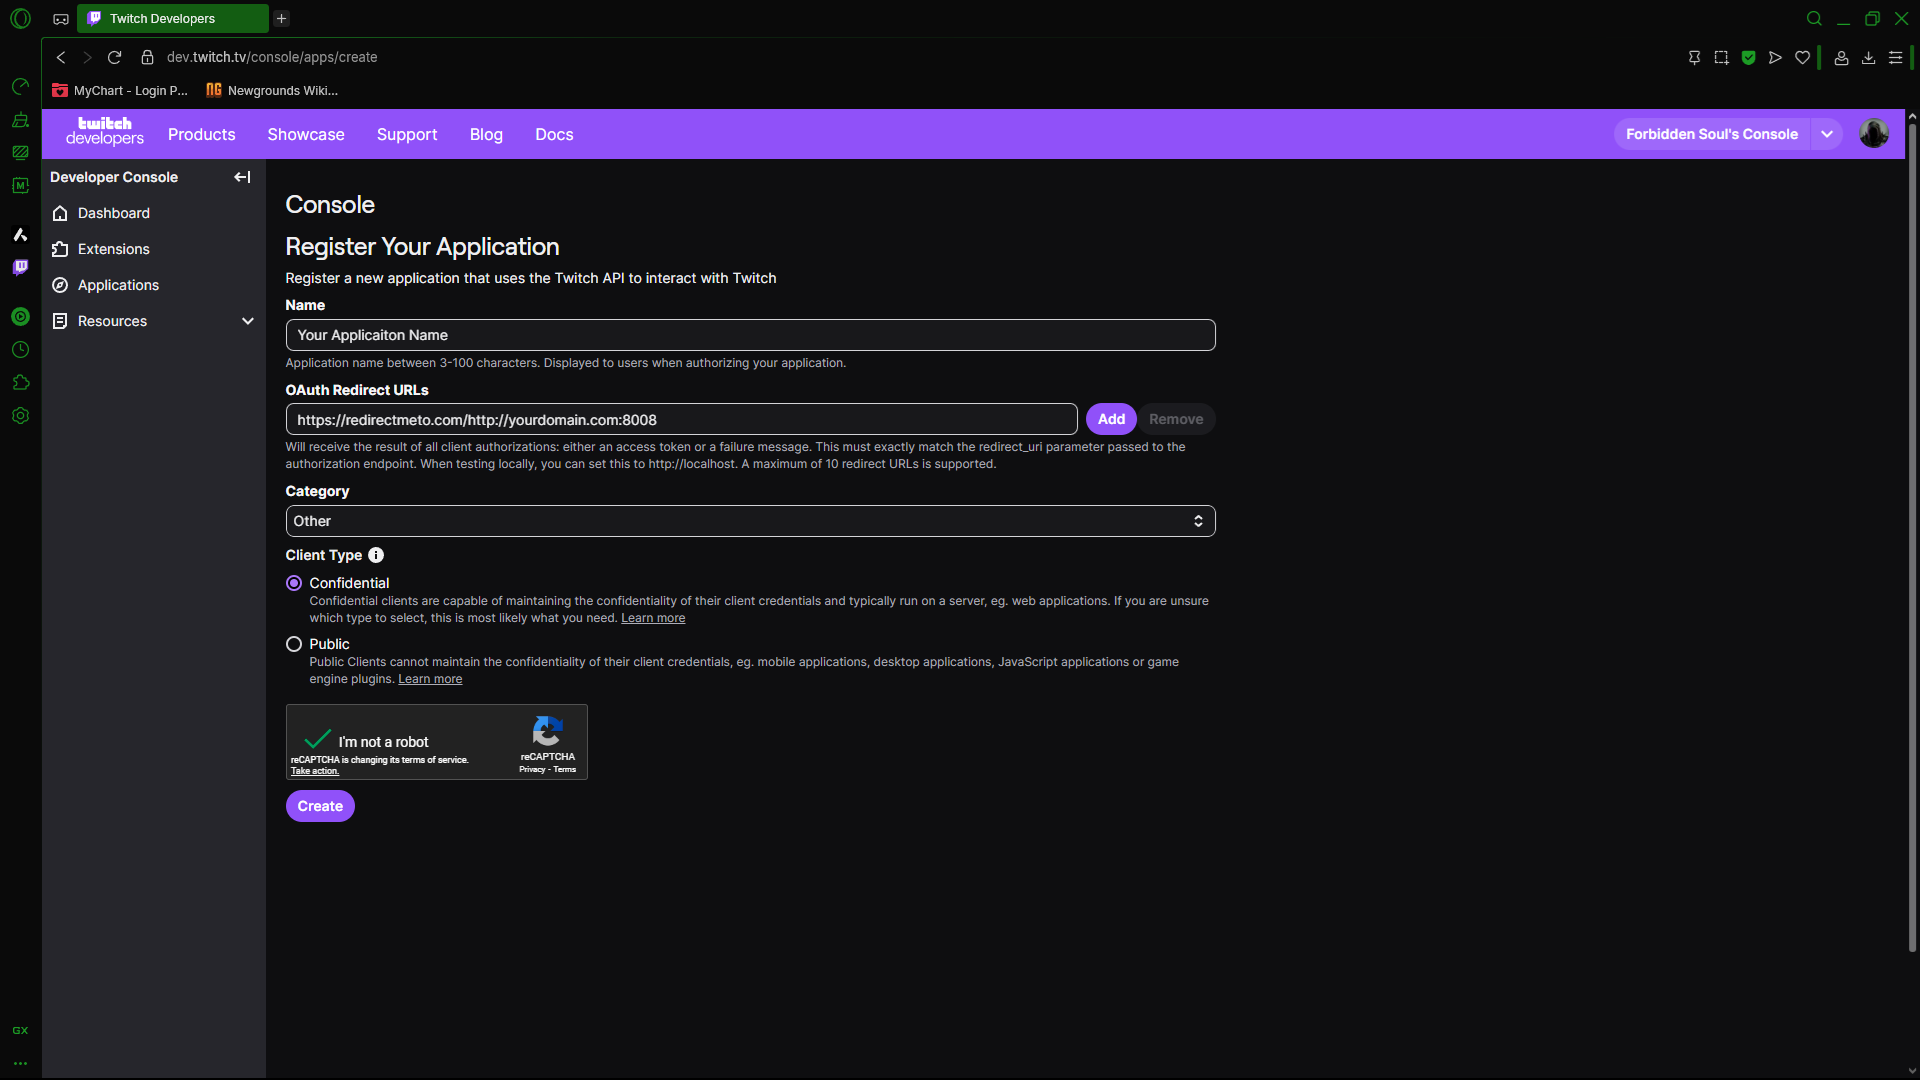Expand the Forbidden Soul's Console dropdown arrow
The width and height of the screenshot is (1920, 1080).
1827,134
